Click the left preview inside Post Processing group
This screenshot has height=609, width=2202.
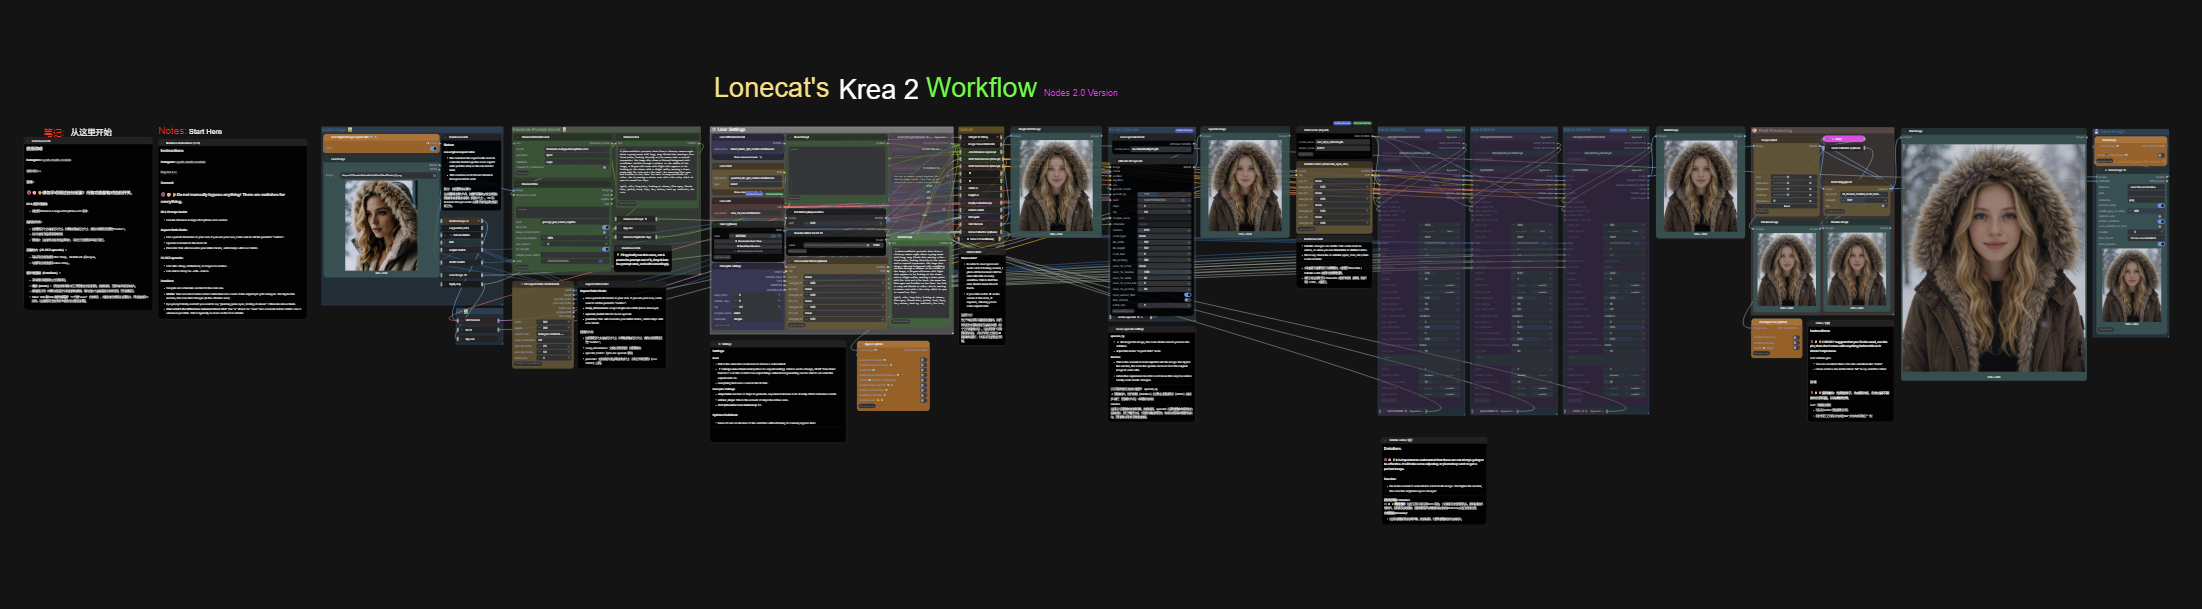[1787, 270]
